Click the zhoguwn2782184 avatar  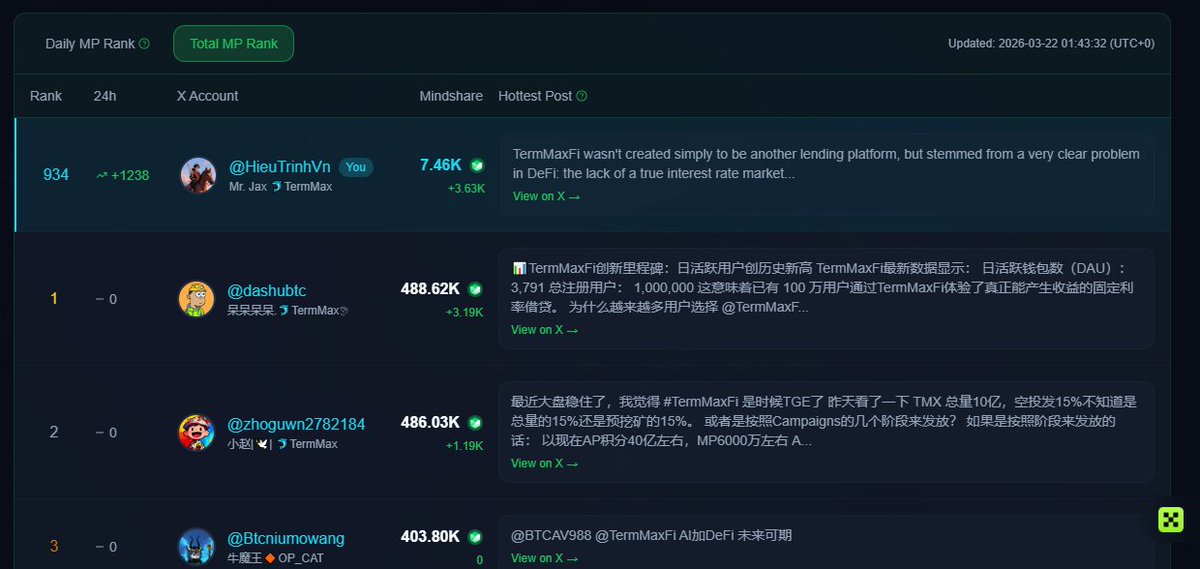(196, 432)
